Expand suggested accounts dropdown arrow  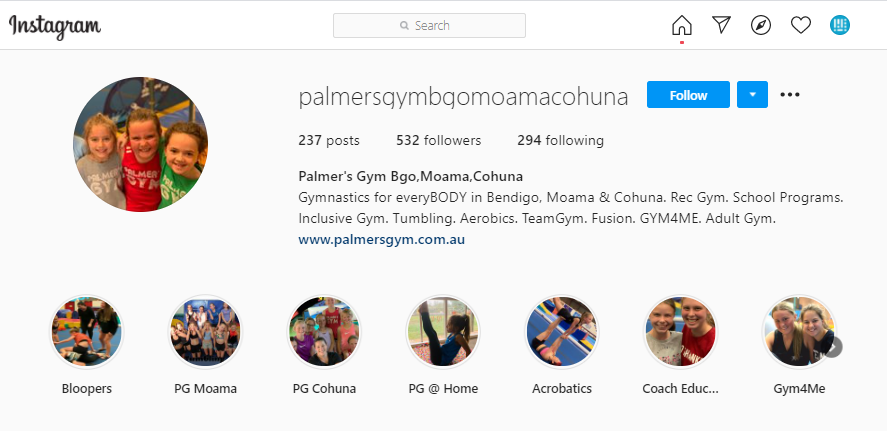(752, 94)
